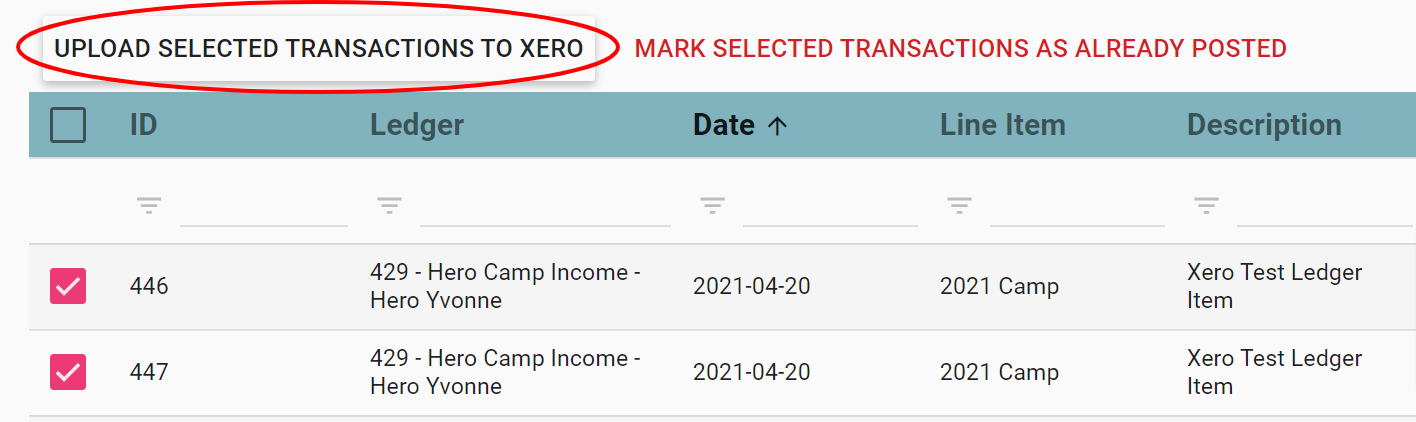
Task: Sort the table by Ledger column
Action: tap(417, 125)
